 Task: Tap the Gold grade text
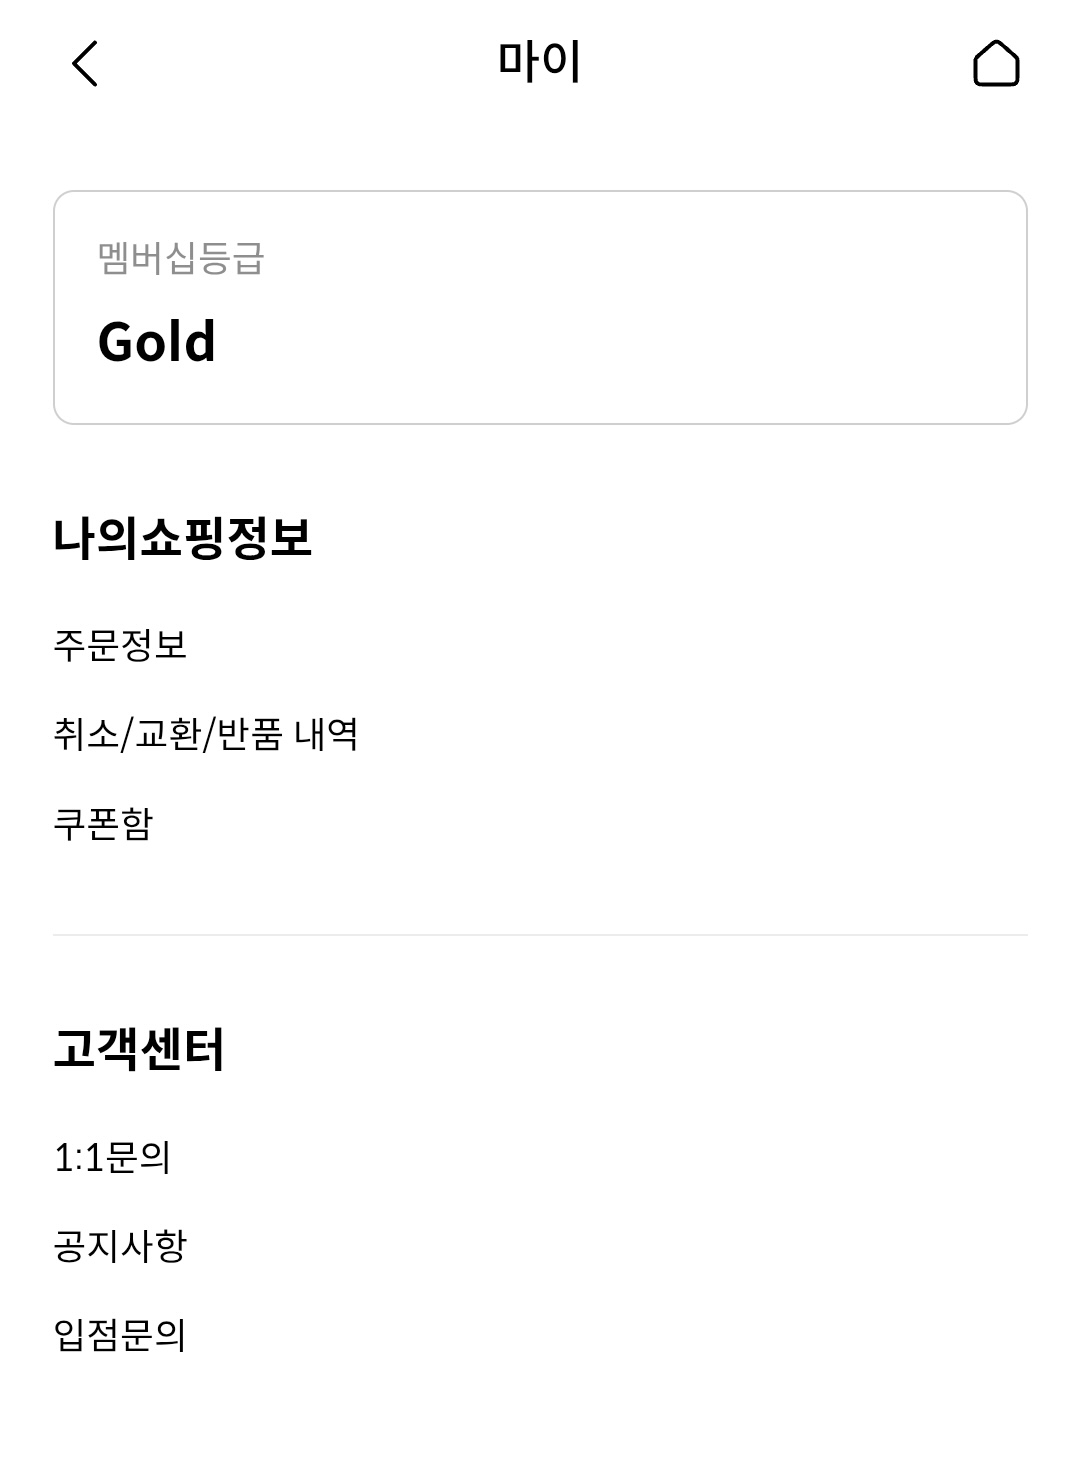(157, 342)
